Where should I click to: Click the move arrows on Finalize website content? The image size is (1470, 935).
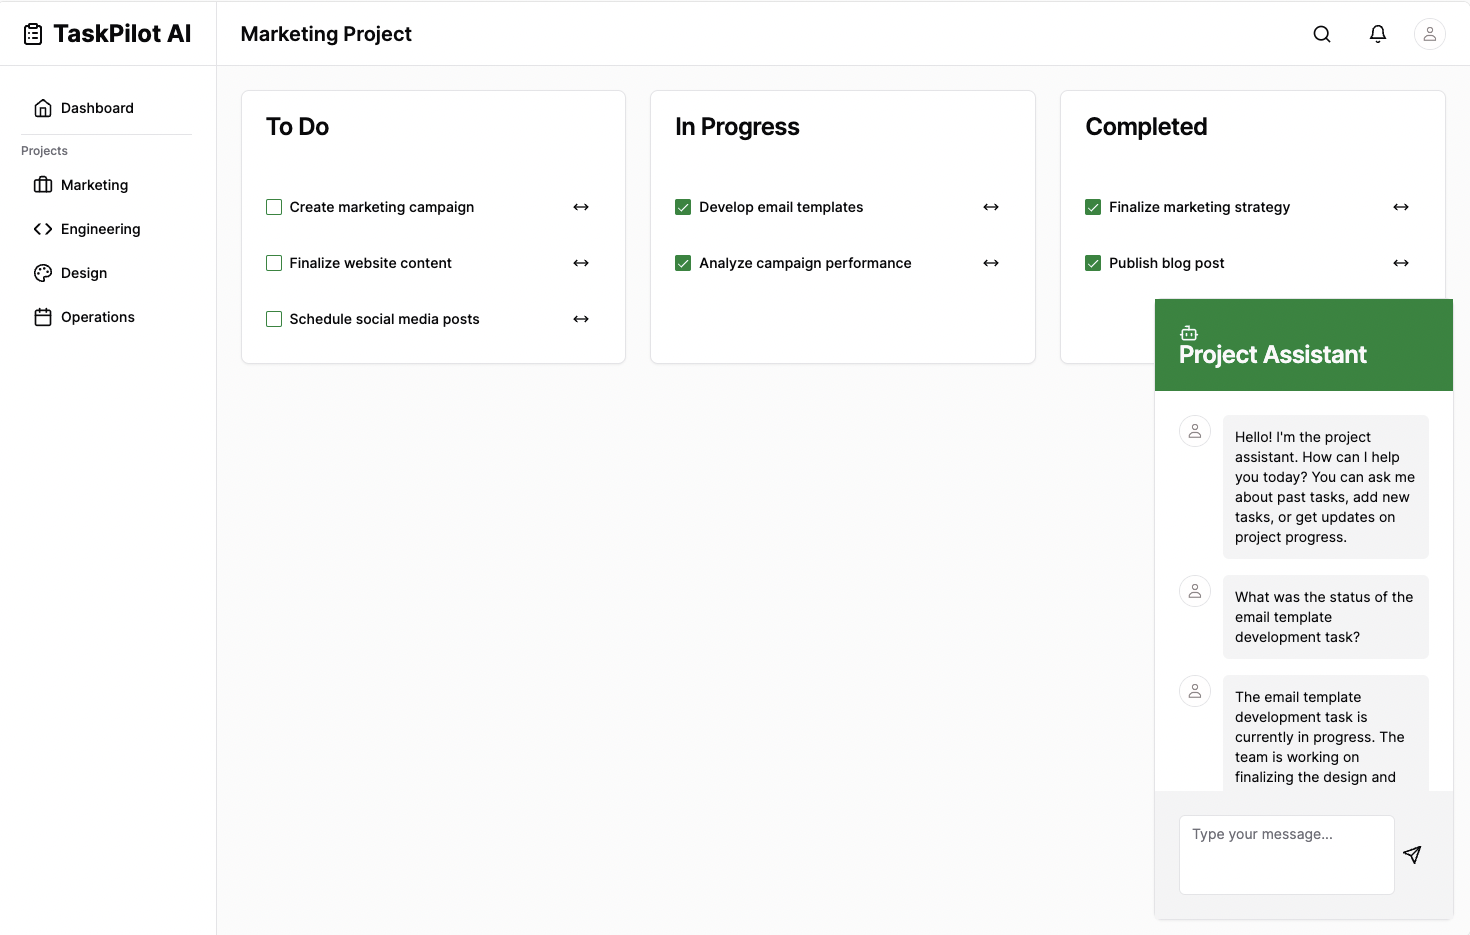581,263
